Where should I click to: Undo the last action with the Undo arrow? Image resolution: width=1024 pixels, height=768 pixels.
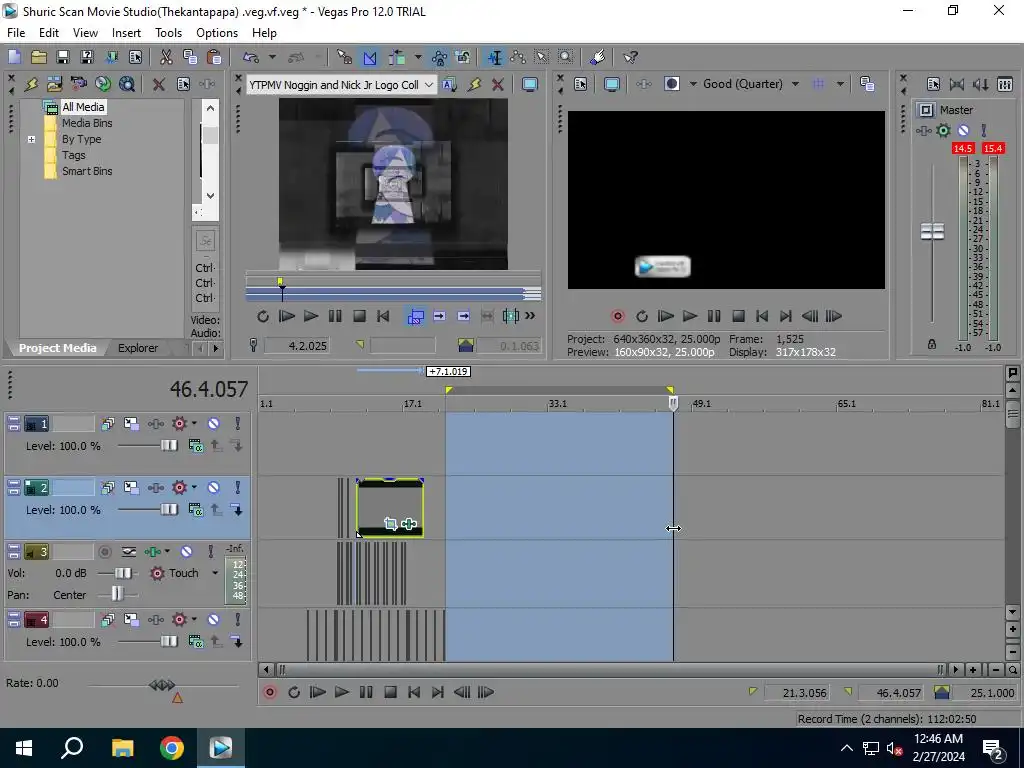[250, 57]
